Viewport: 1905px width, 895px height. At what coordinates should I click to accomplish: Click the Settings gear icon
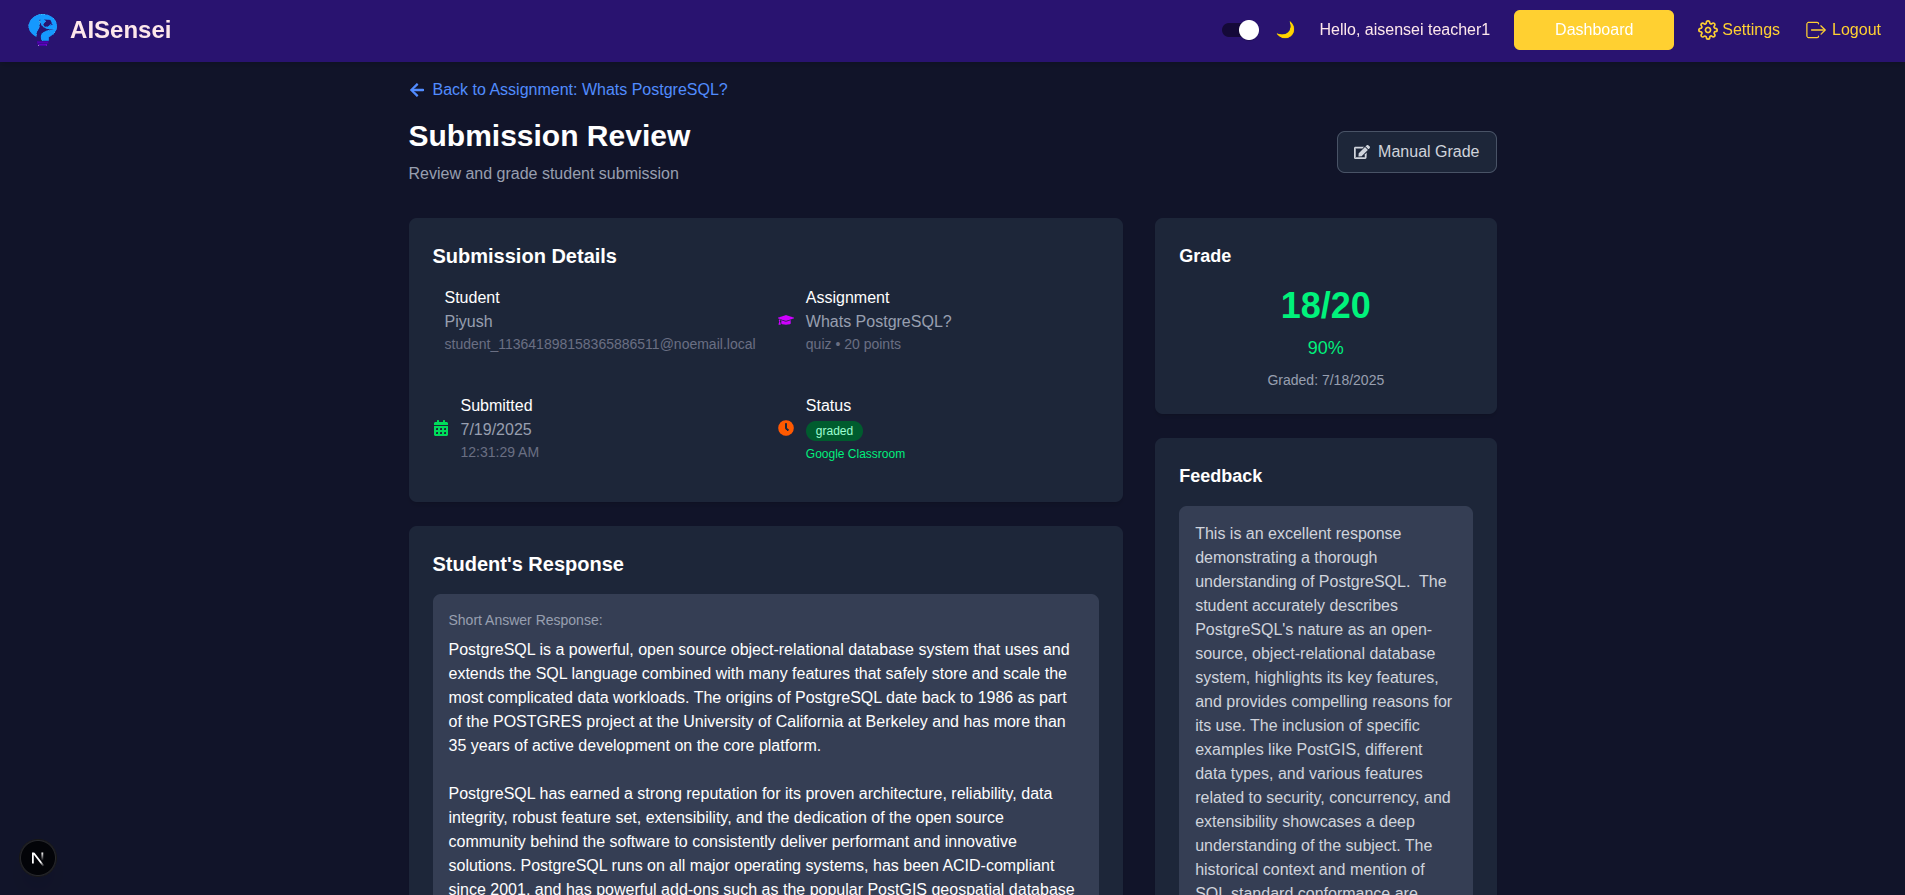1707,30
